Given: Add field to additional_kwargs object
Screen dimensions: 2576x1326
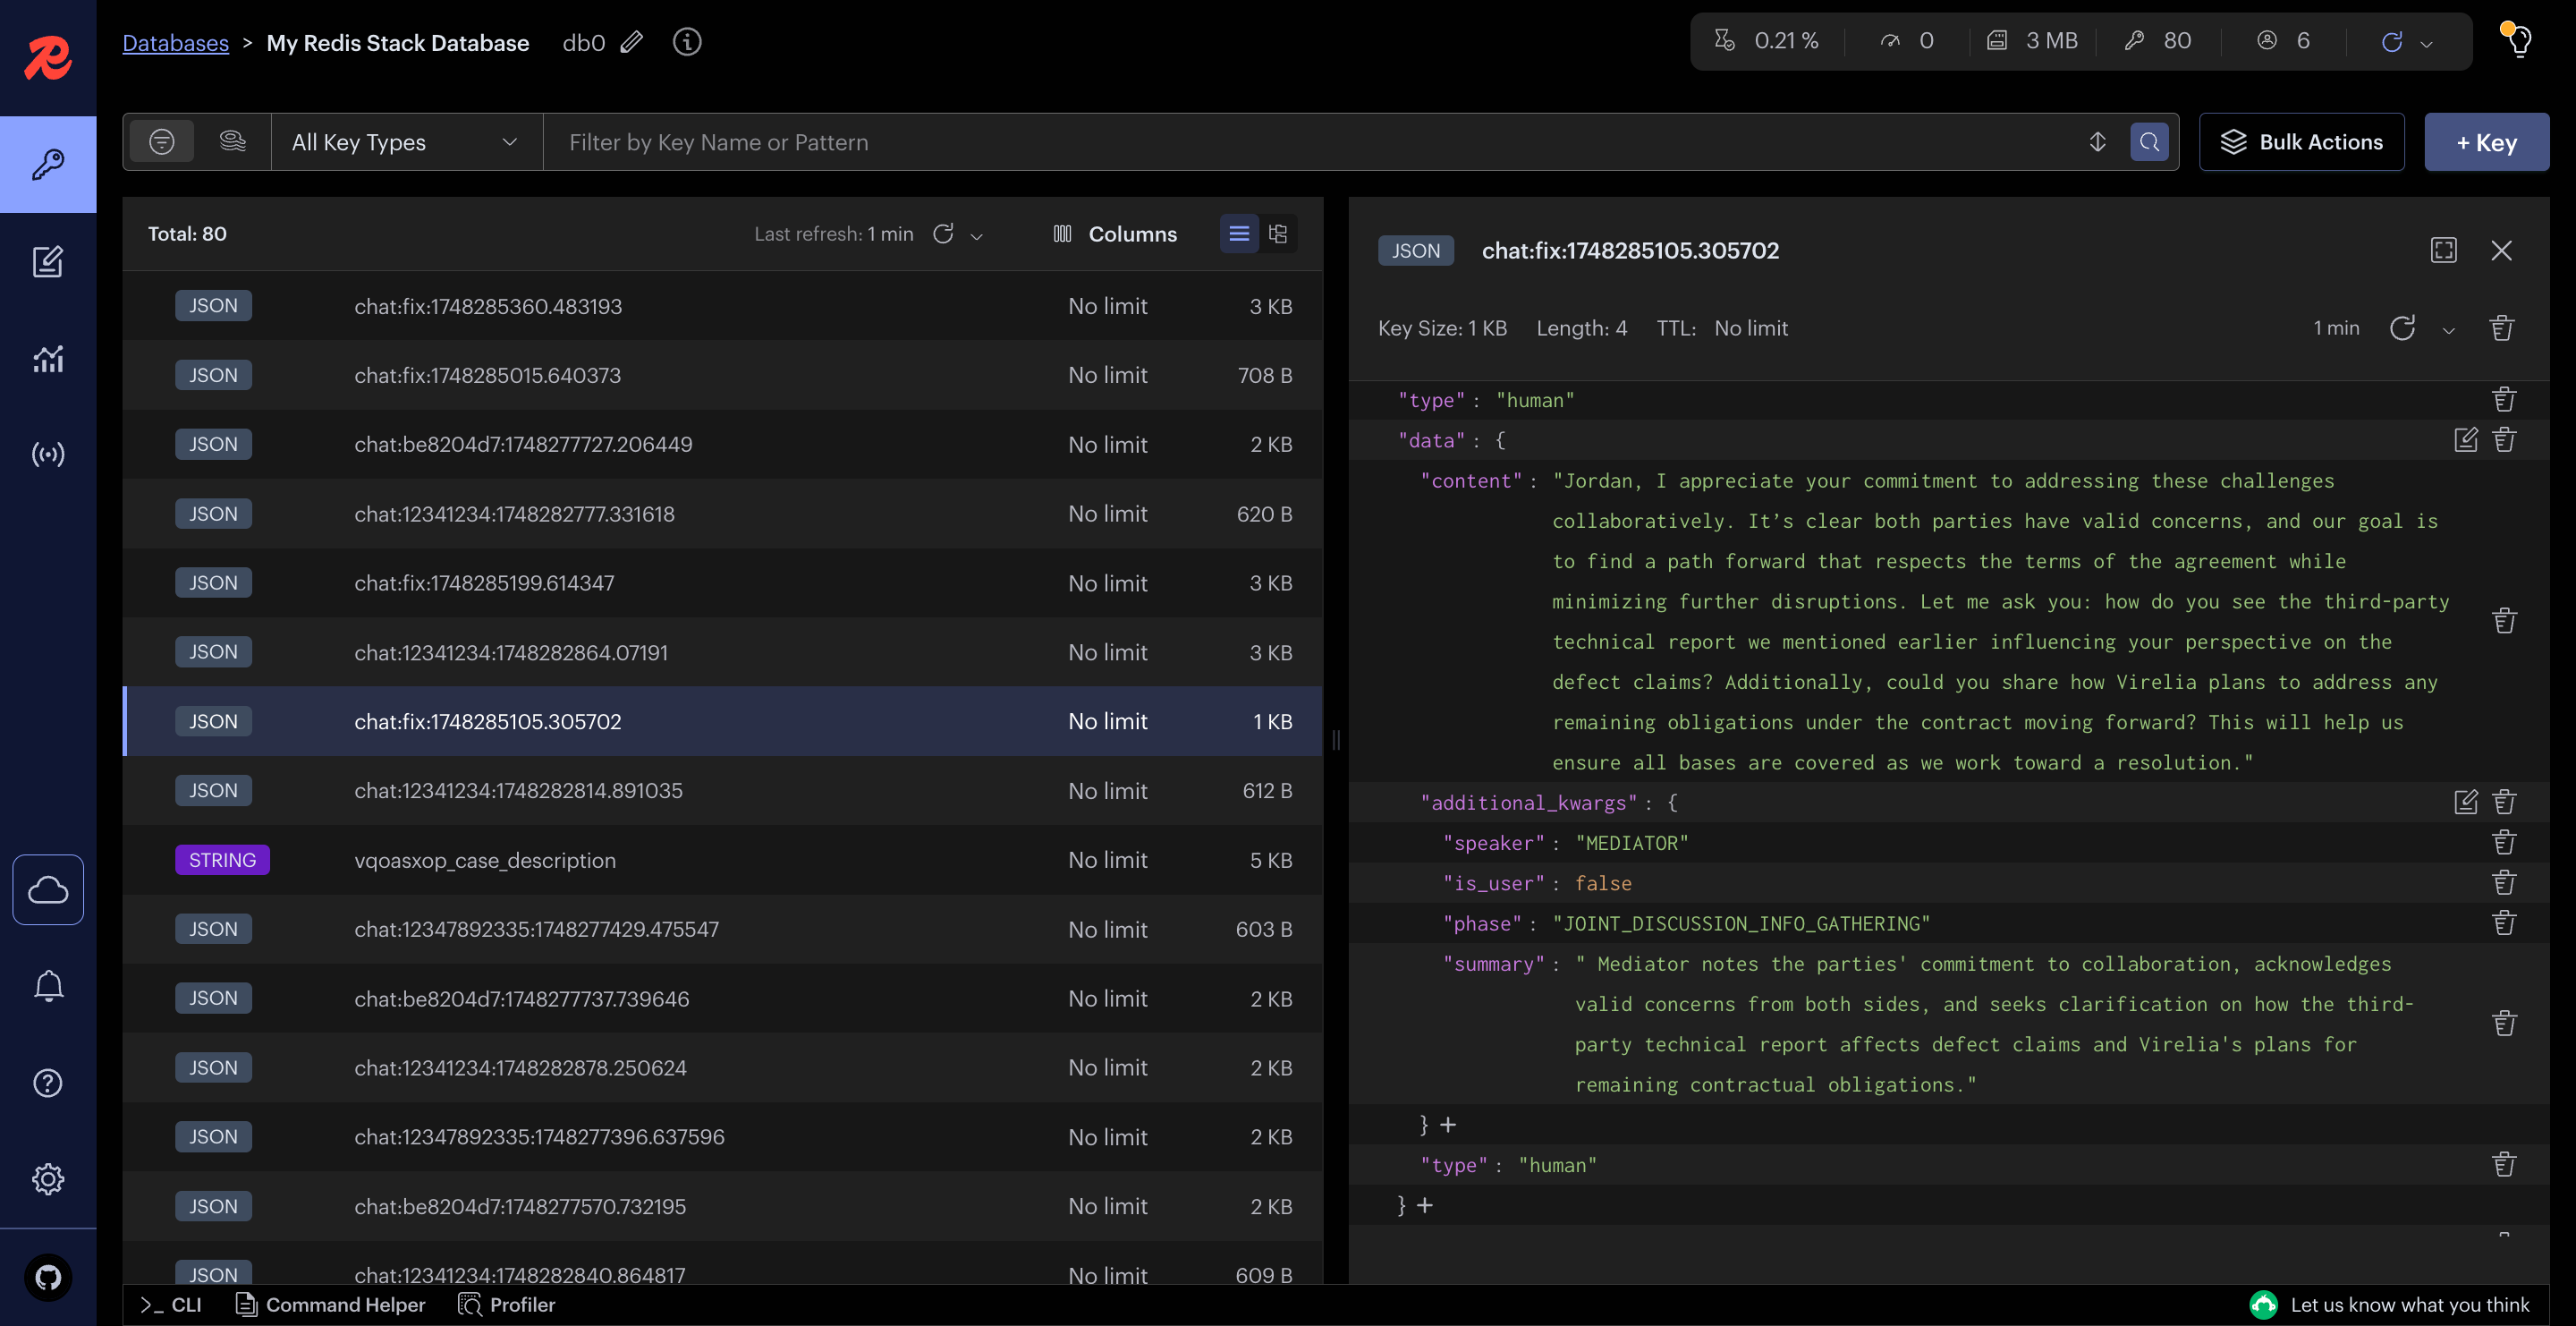Looking at the screenshot, I should click(1447, 1125).
